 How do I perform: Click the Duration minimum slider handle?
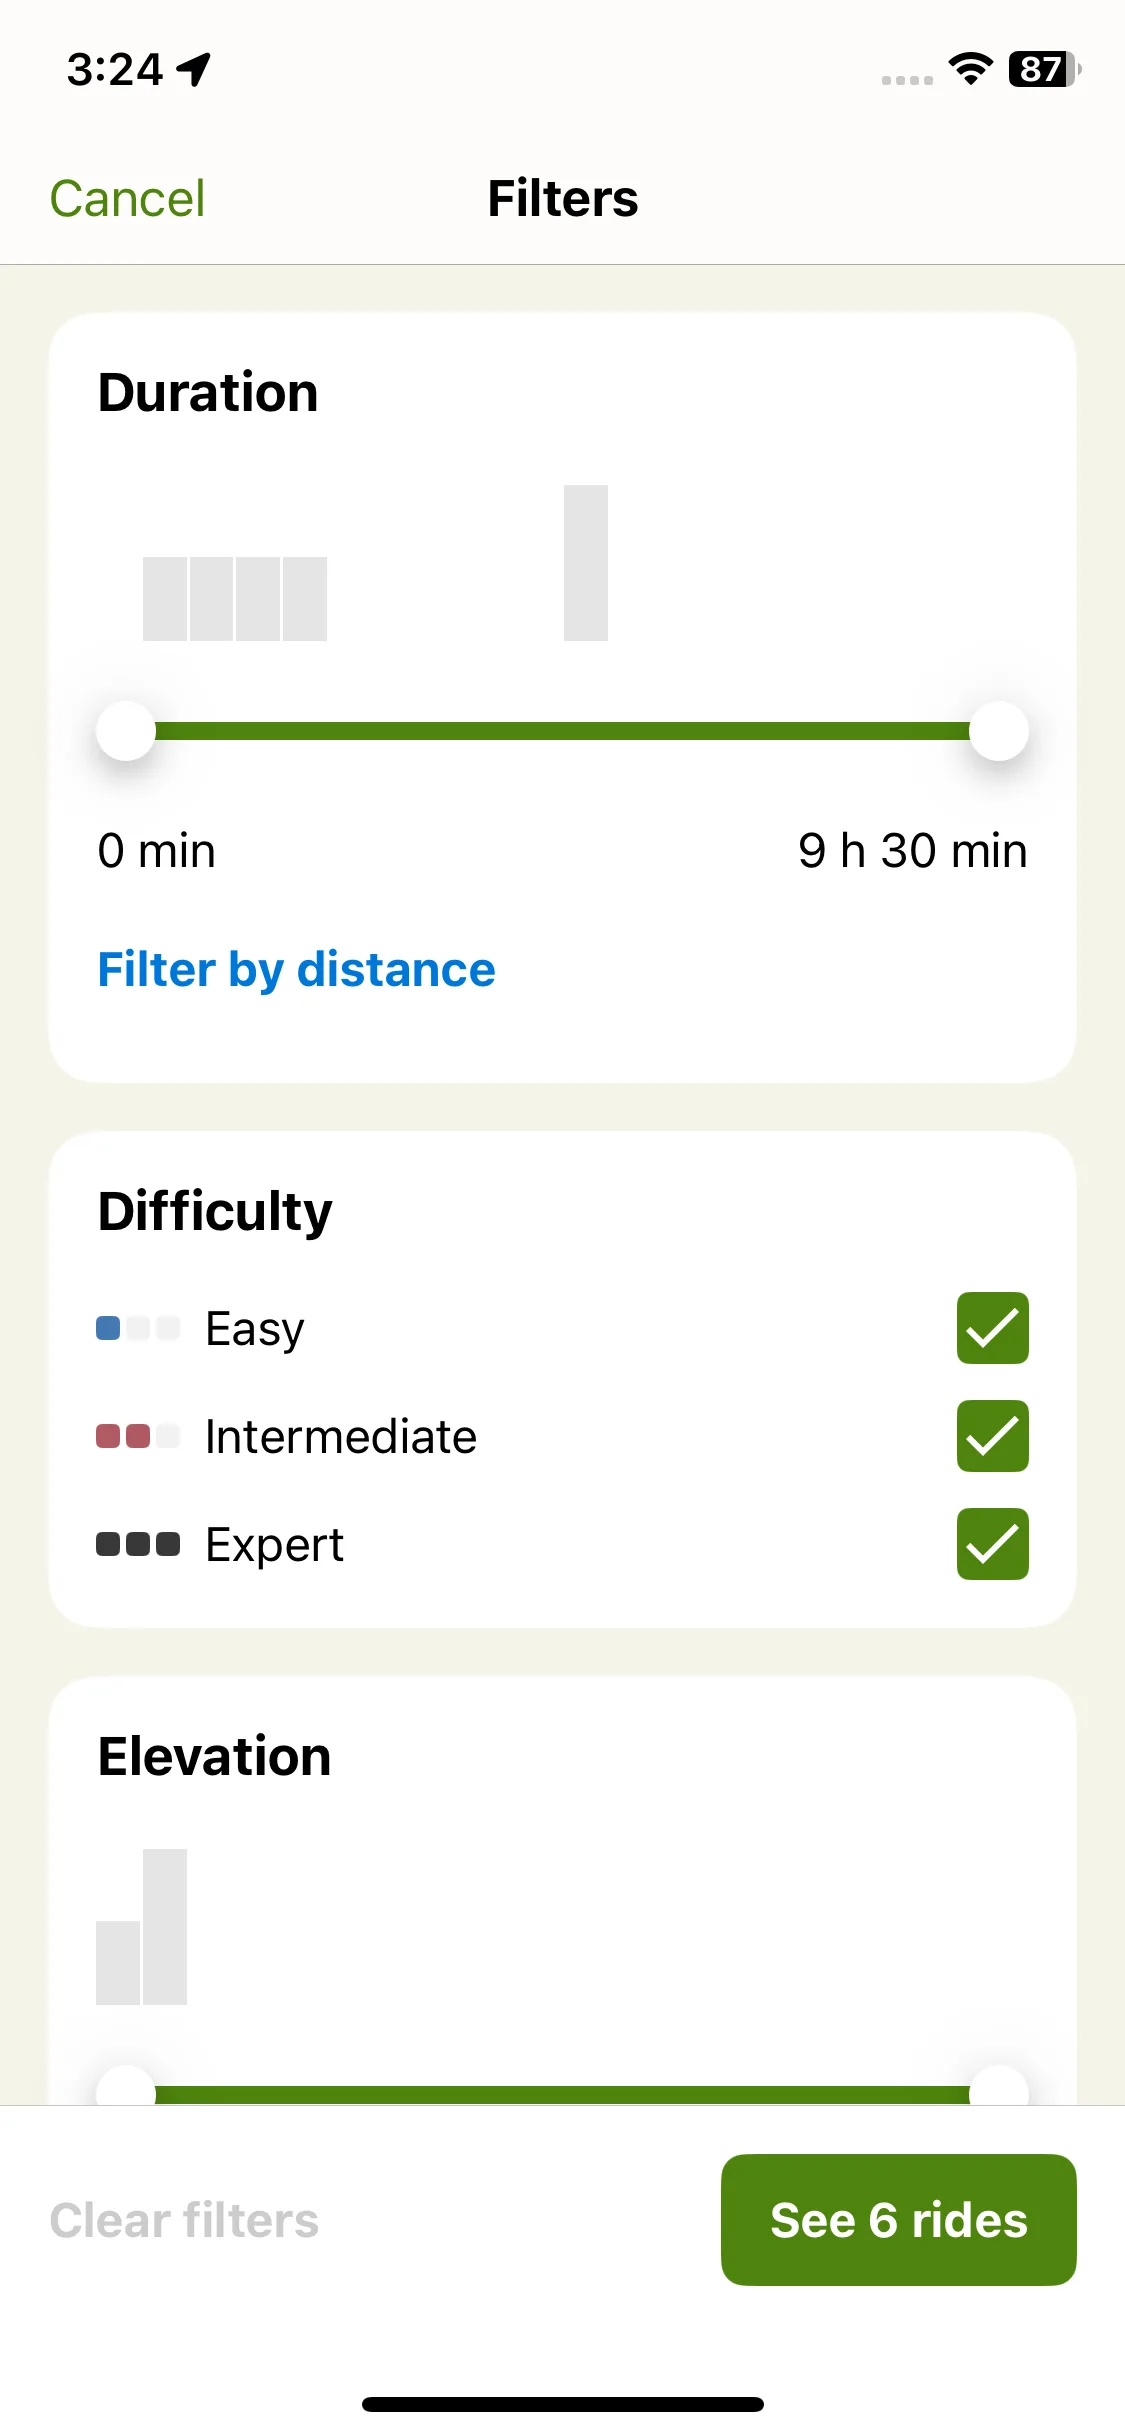pos(126,731)
